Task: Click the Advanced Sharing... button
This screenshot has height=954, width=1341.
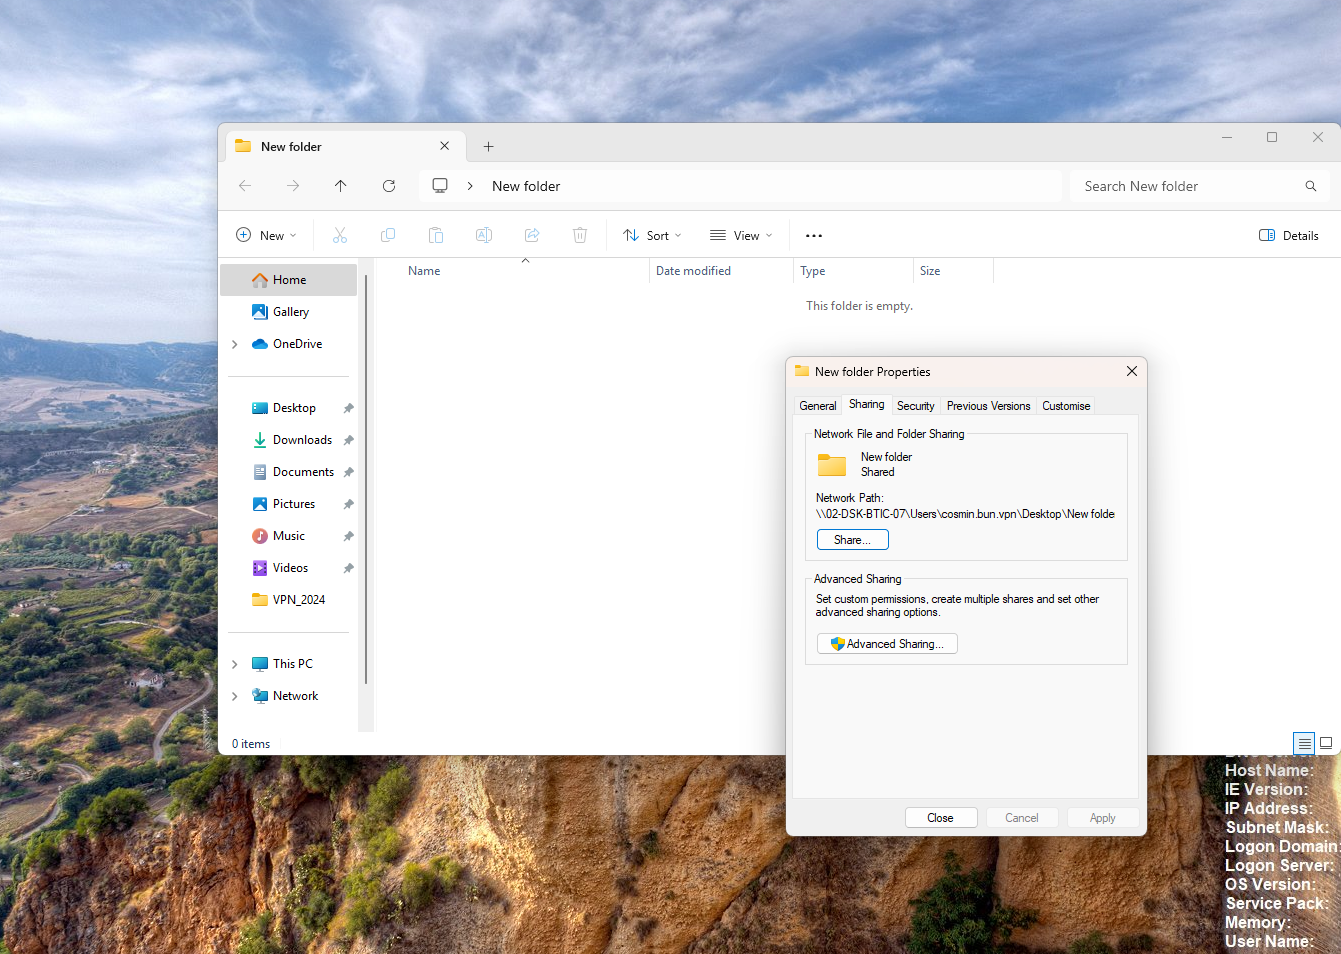Action: point(887,644)
